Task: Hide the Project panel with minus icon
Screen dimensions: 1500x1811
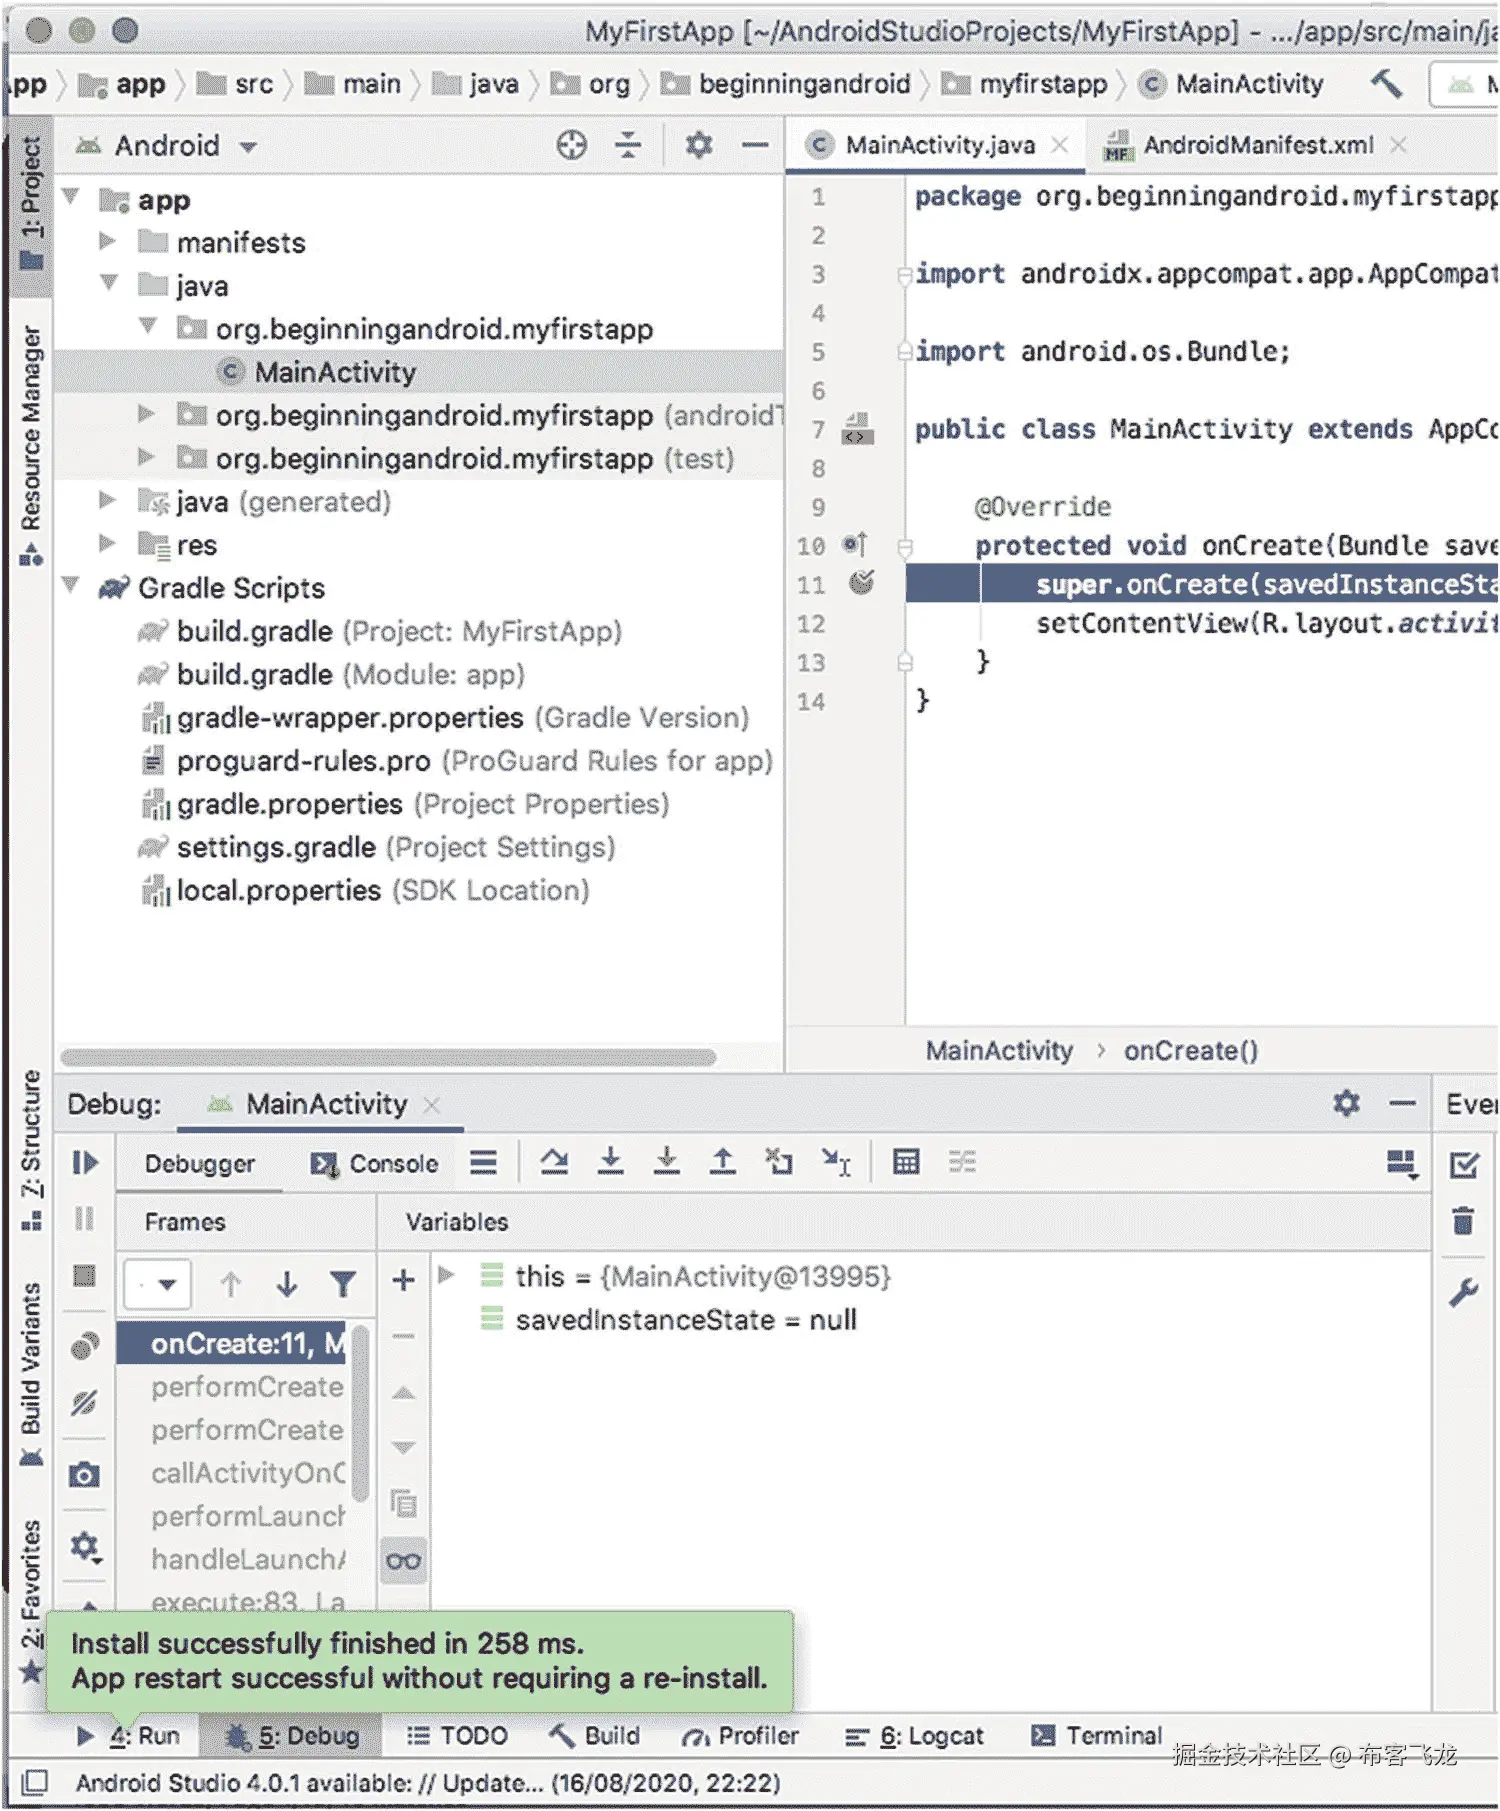Action: click(755, 145)
